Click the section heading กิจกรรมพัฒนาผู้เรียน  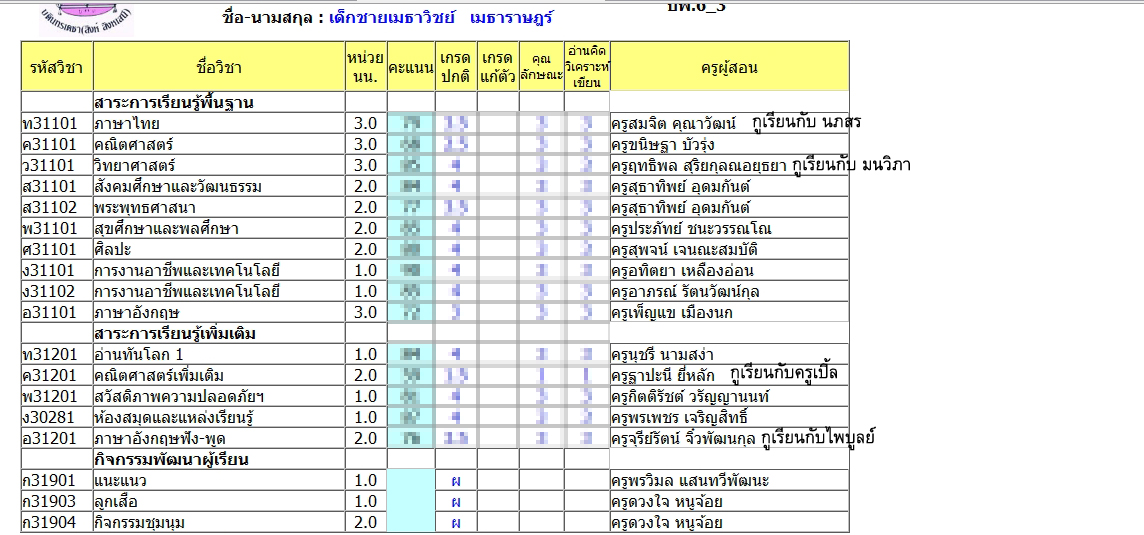(x=171, y=460)
